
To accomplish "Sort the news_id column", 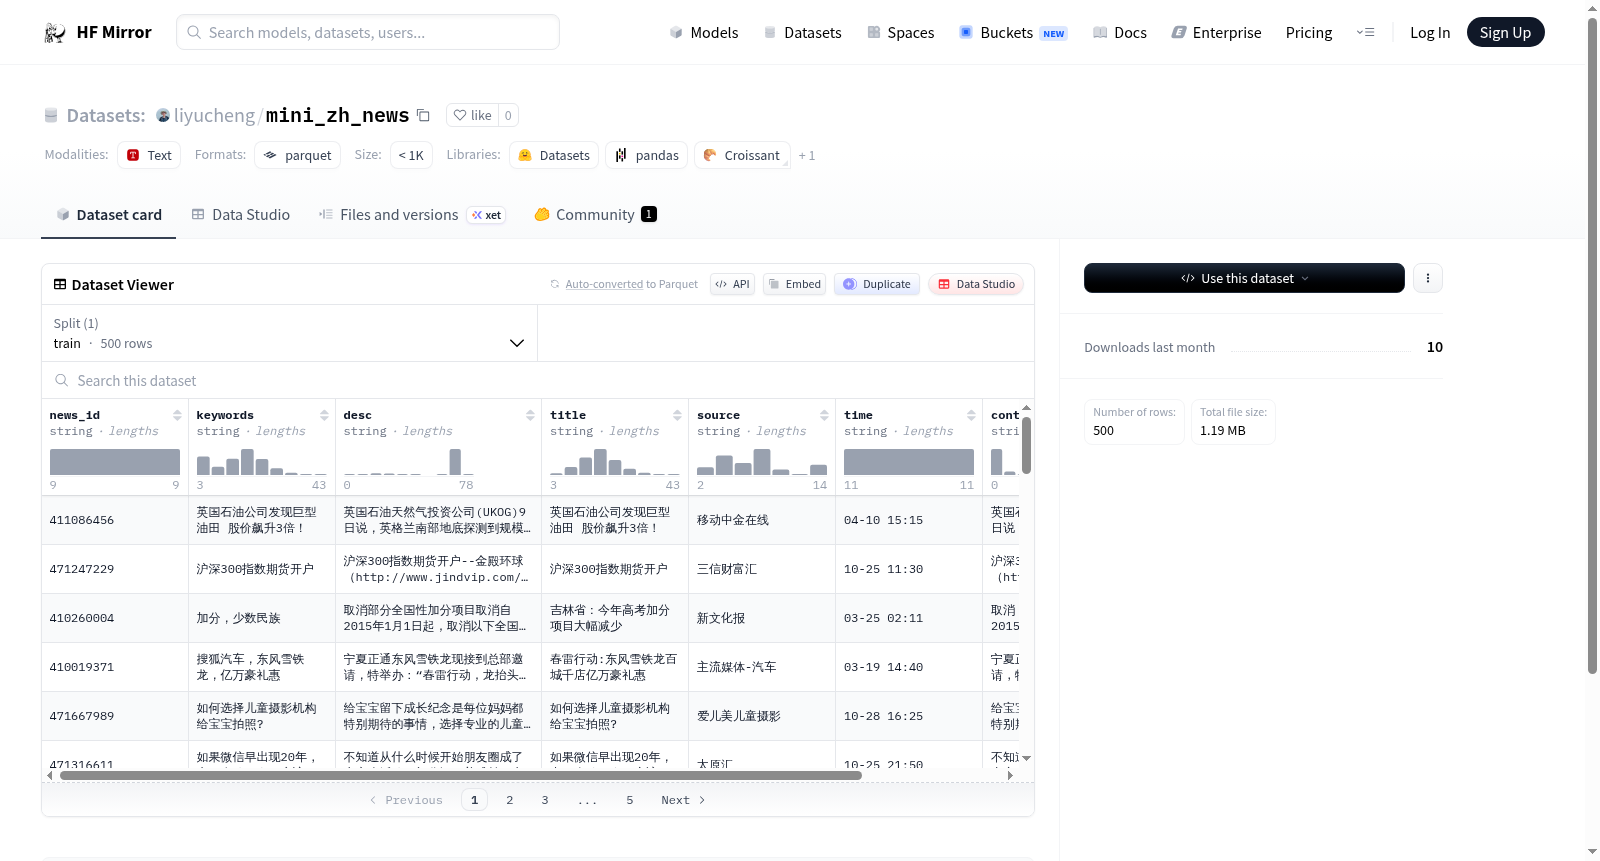I will pyautogui.click(x=177, y=415).
